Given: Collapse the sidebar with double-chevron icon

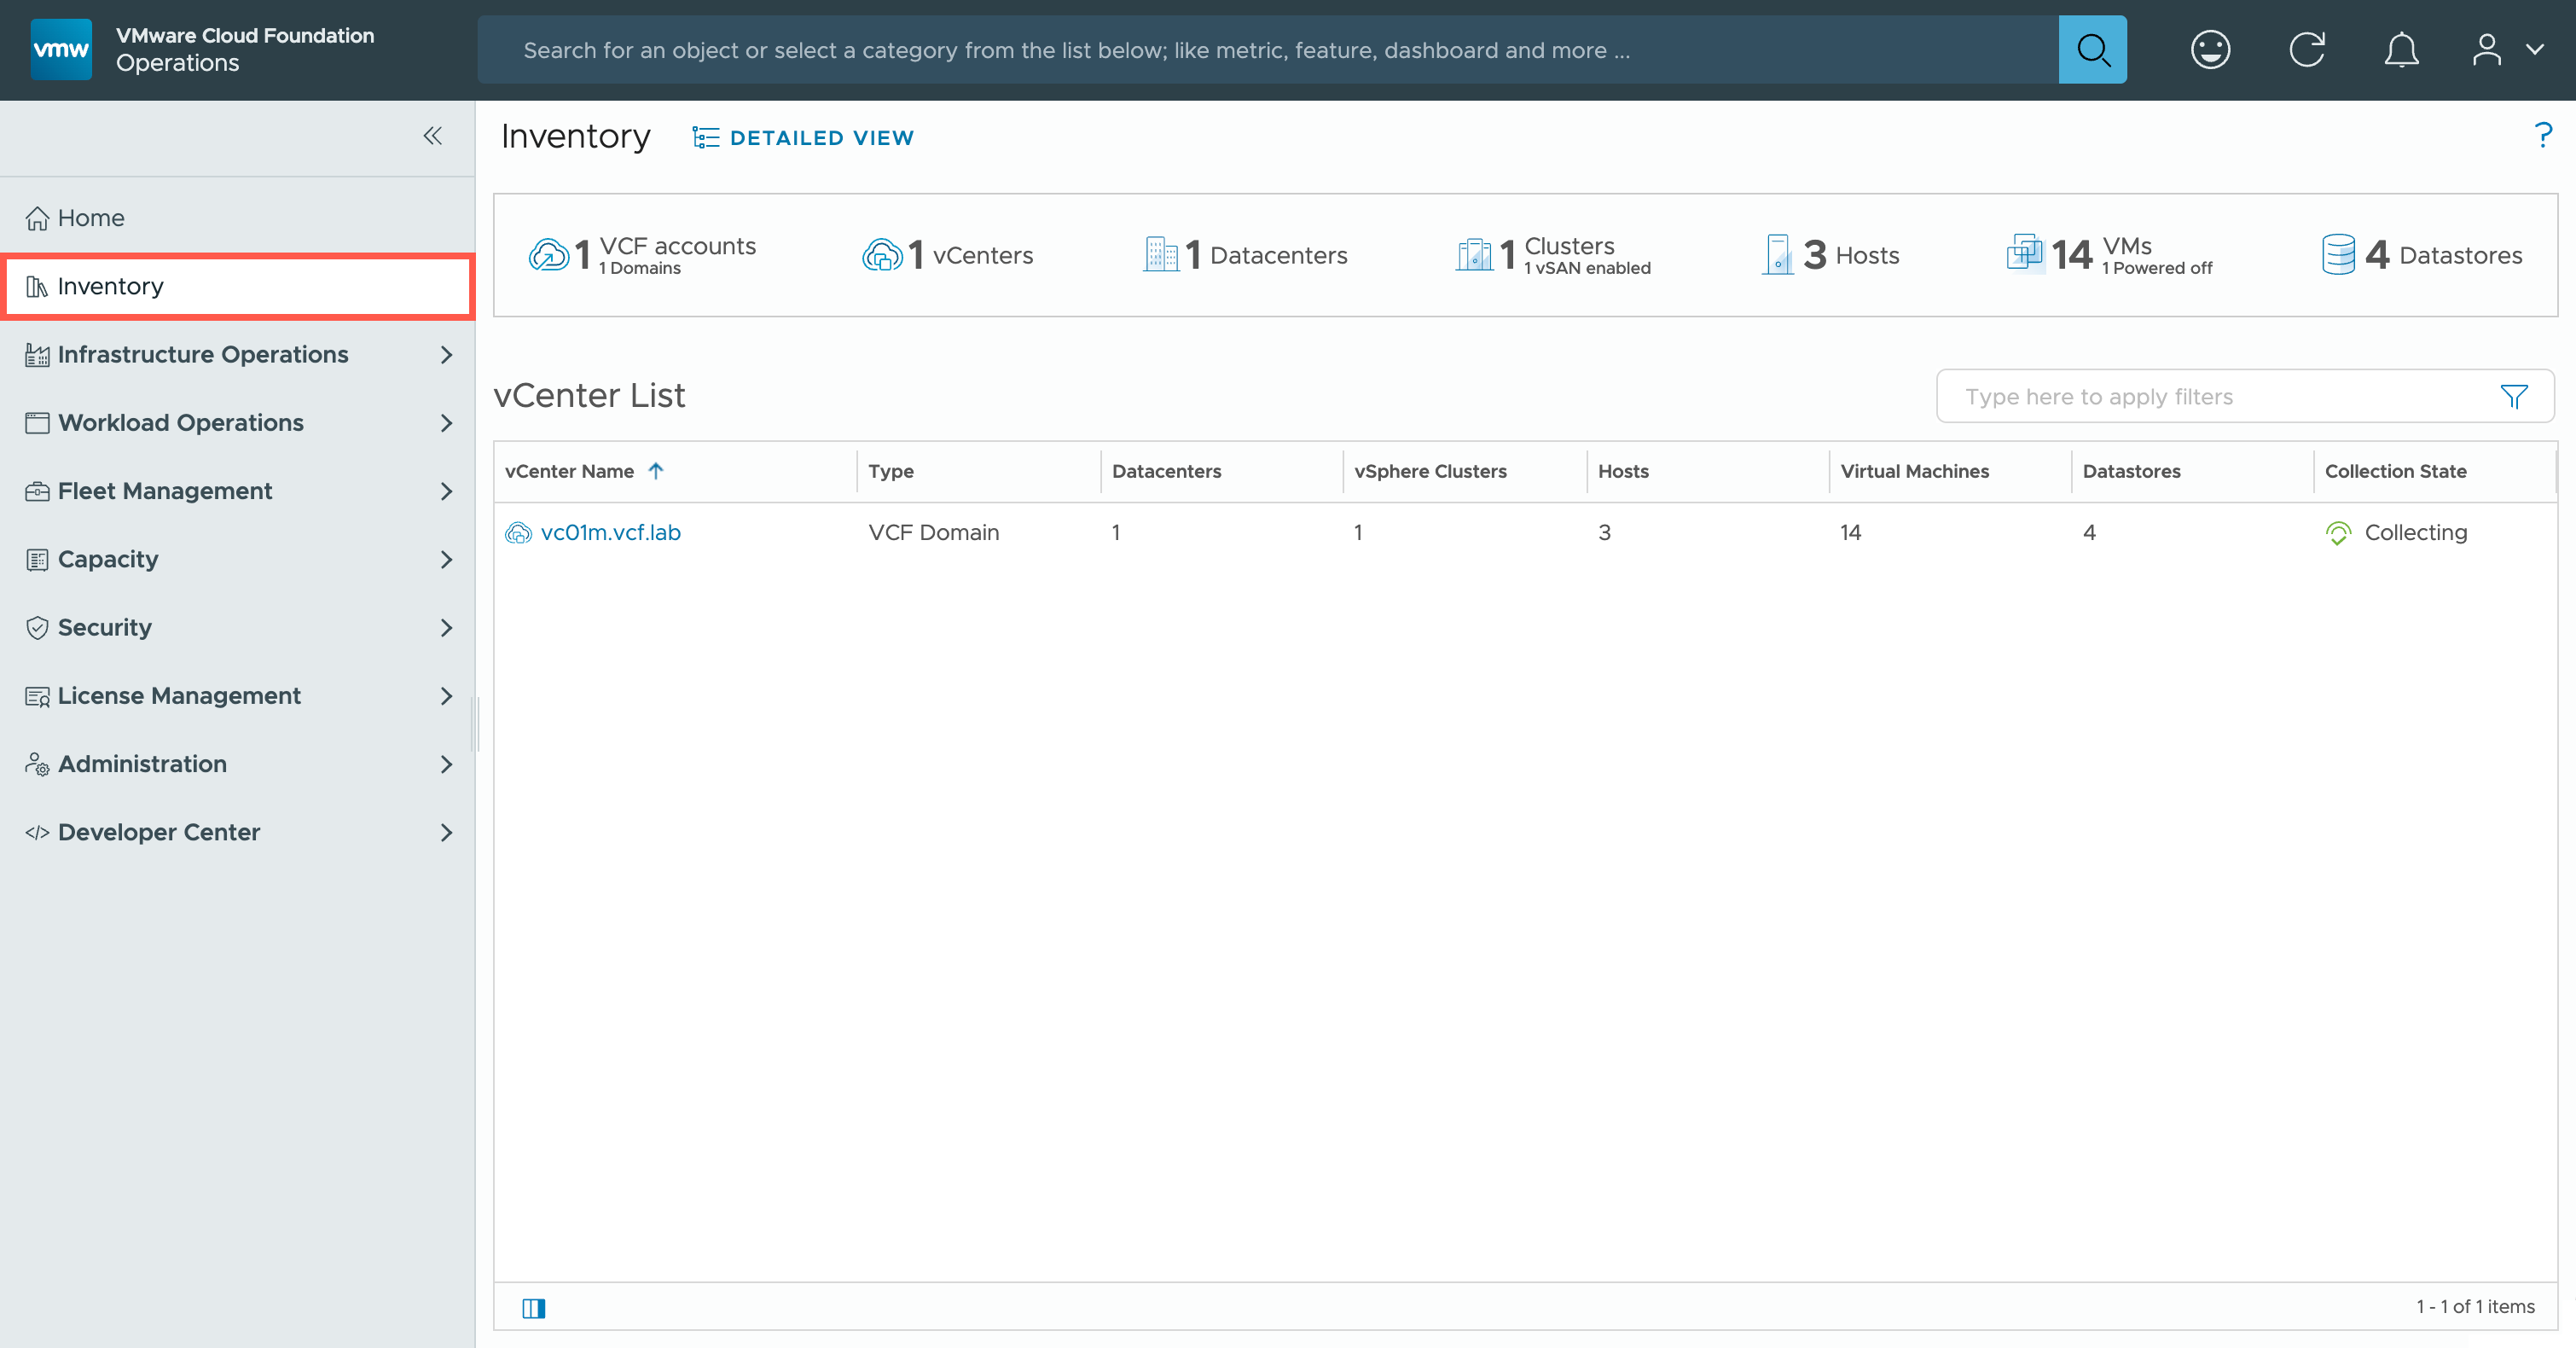Looking at the screenshot, I should pyautogui.click(x=432, y=136).
